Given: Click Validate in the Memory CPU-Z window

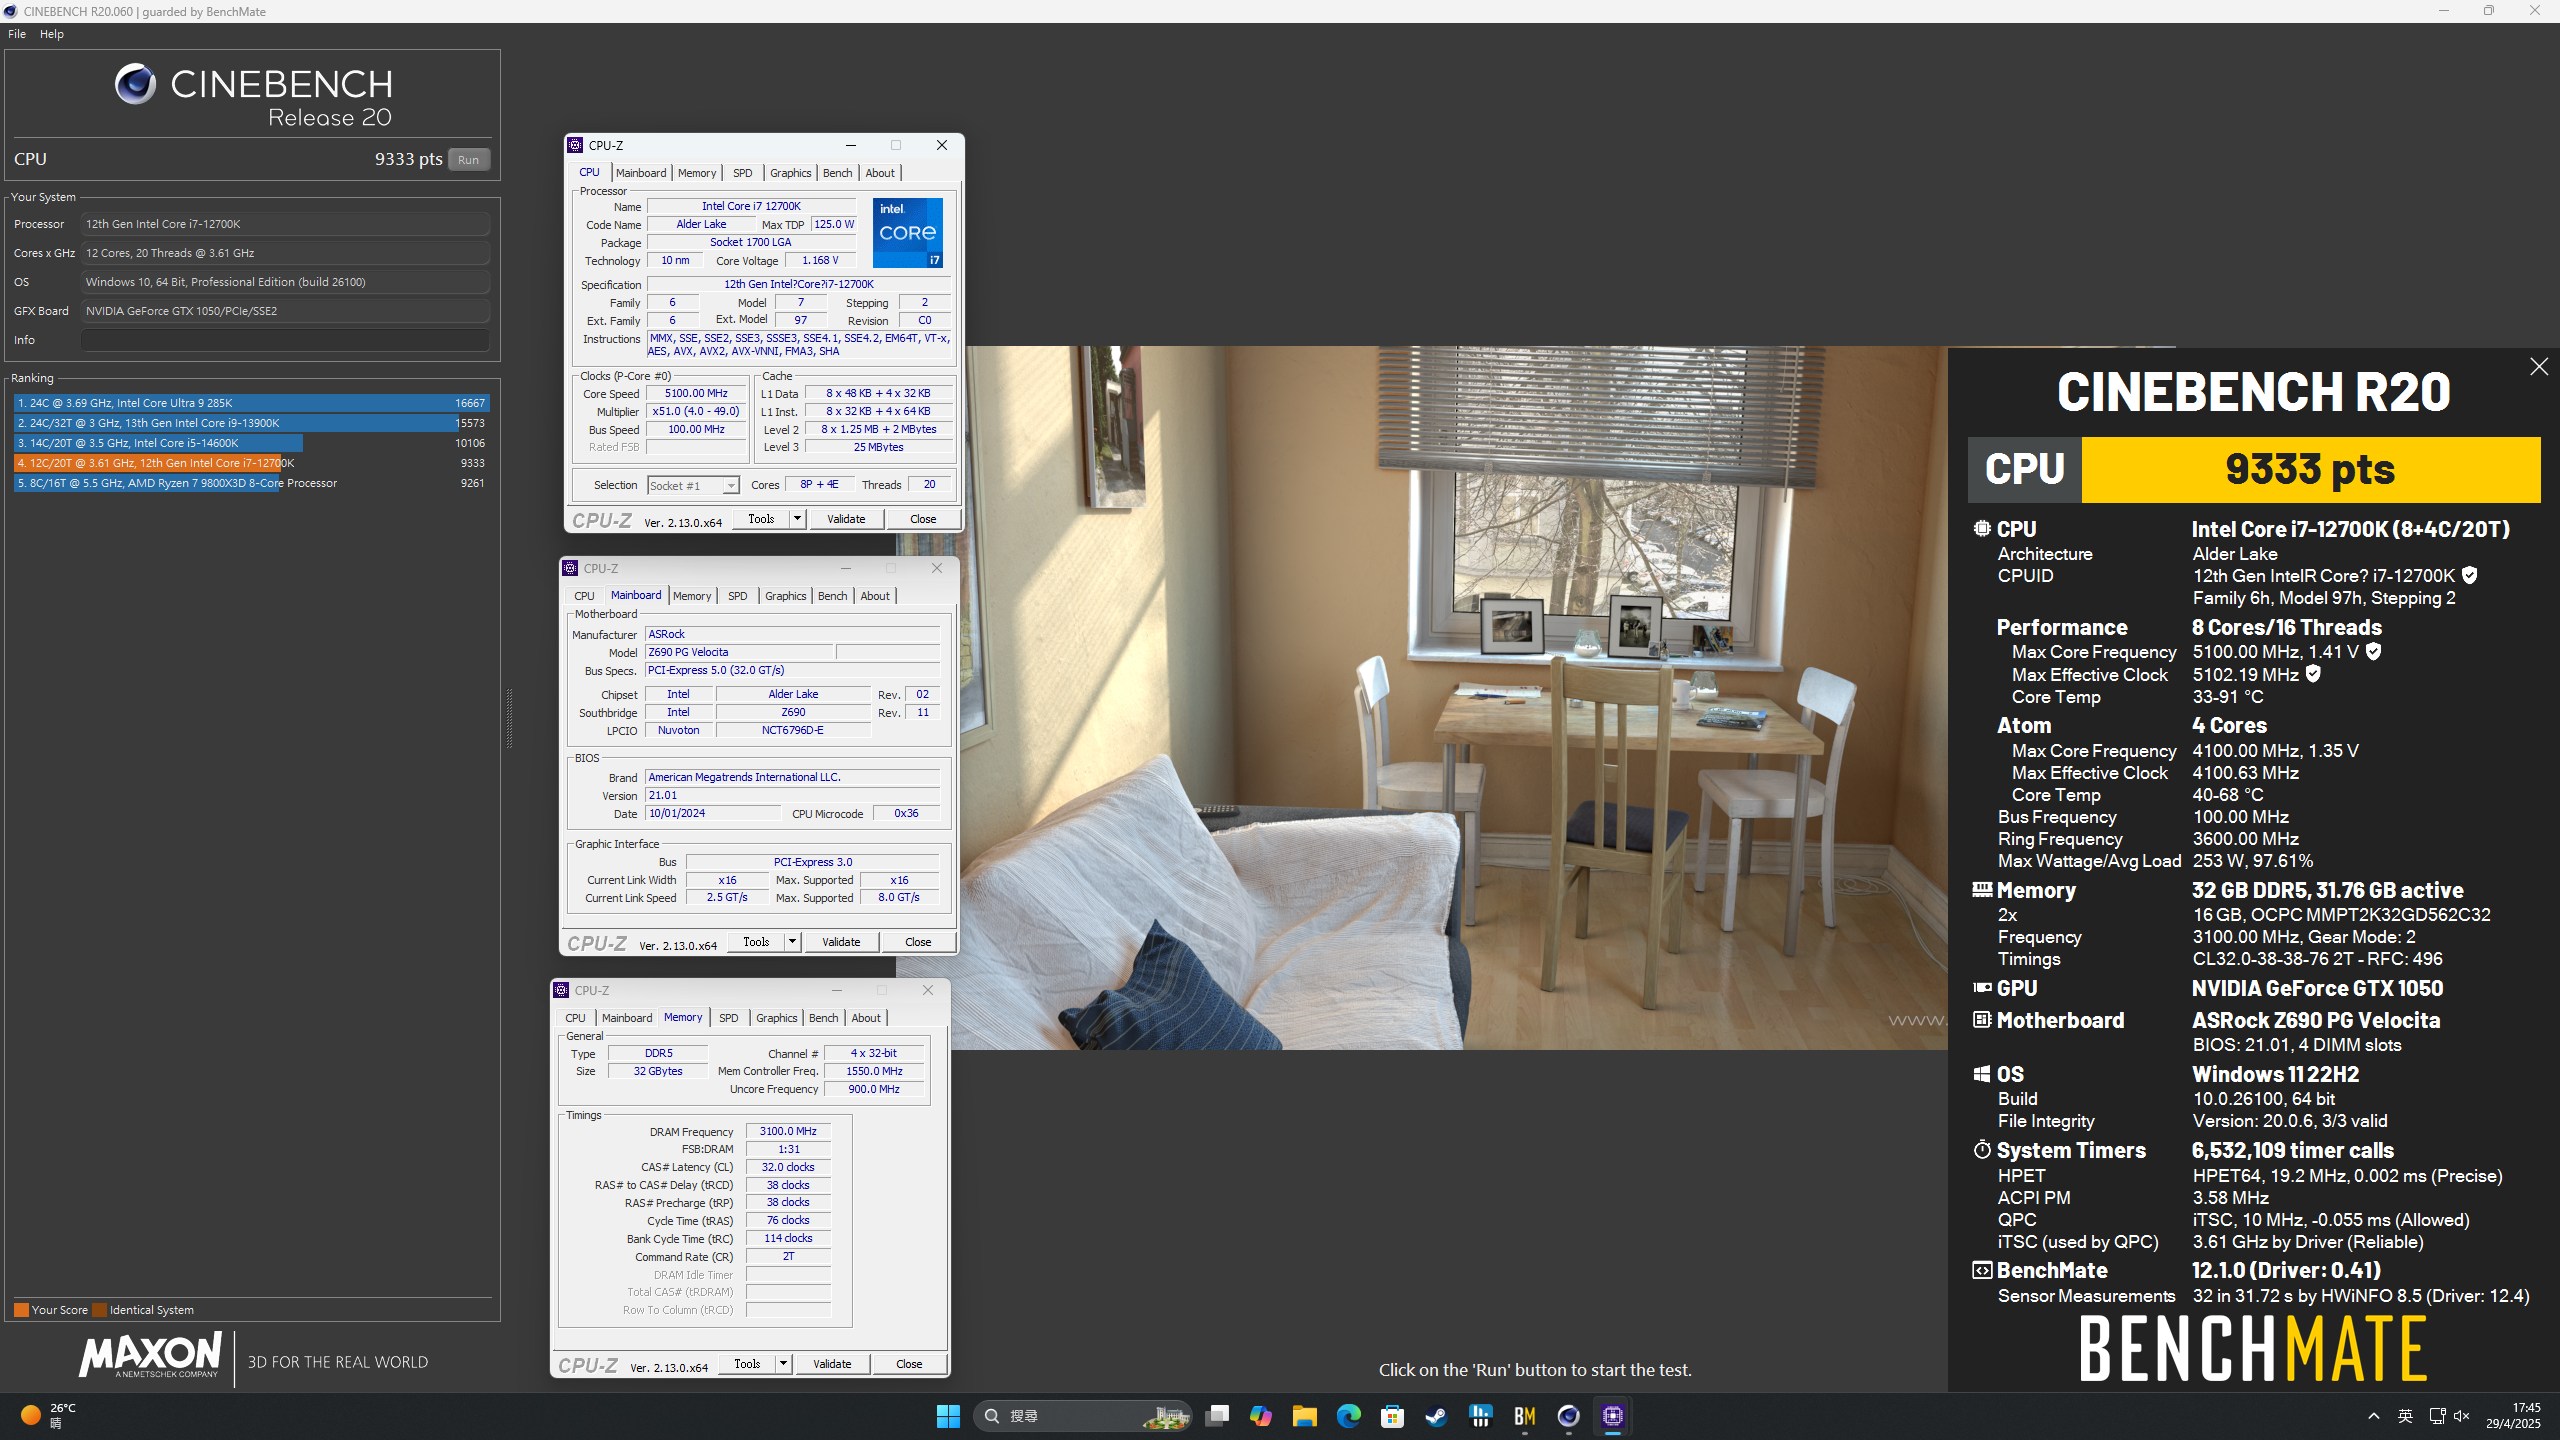Looking at the screenshot, I should [832, 1364].
